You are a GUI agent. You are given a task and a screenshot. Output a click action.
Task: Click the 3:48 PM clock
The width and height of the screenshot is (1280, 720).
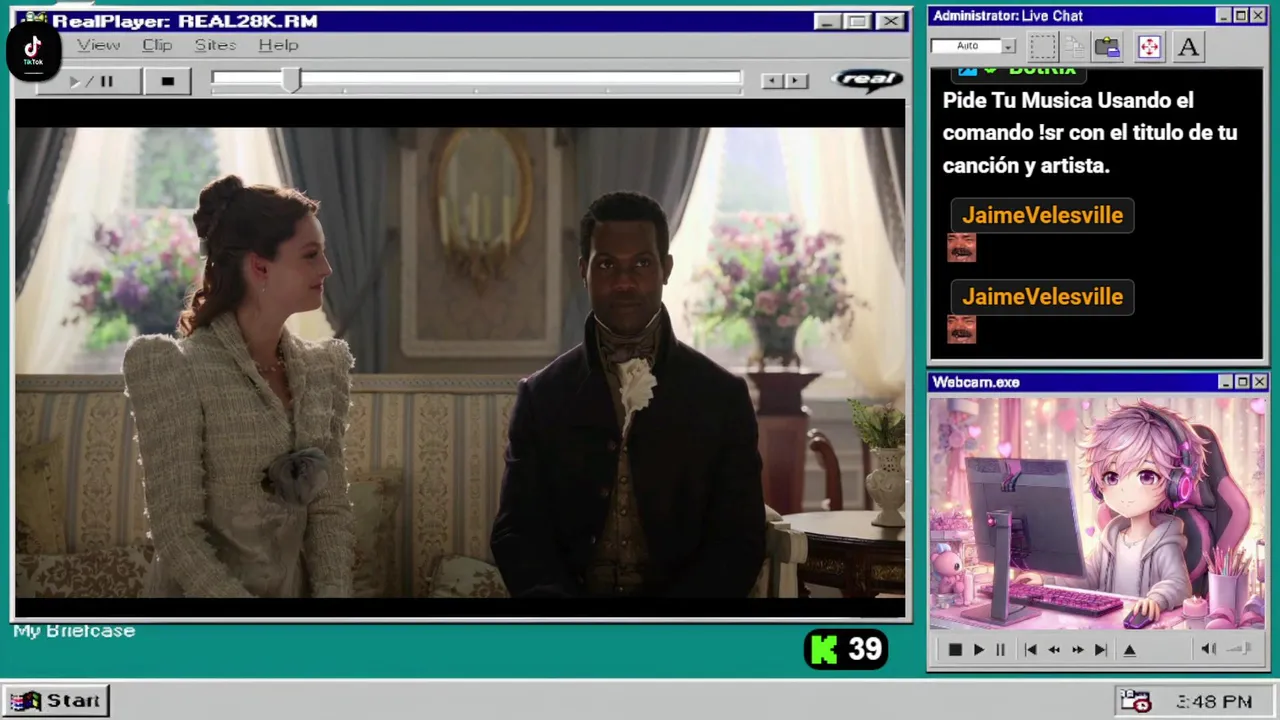[x=1214, y=702]
